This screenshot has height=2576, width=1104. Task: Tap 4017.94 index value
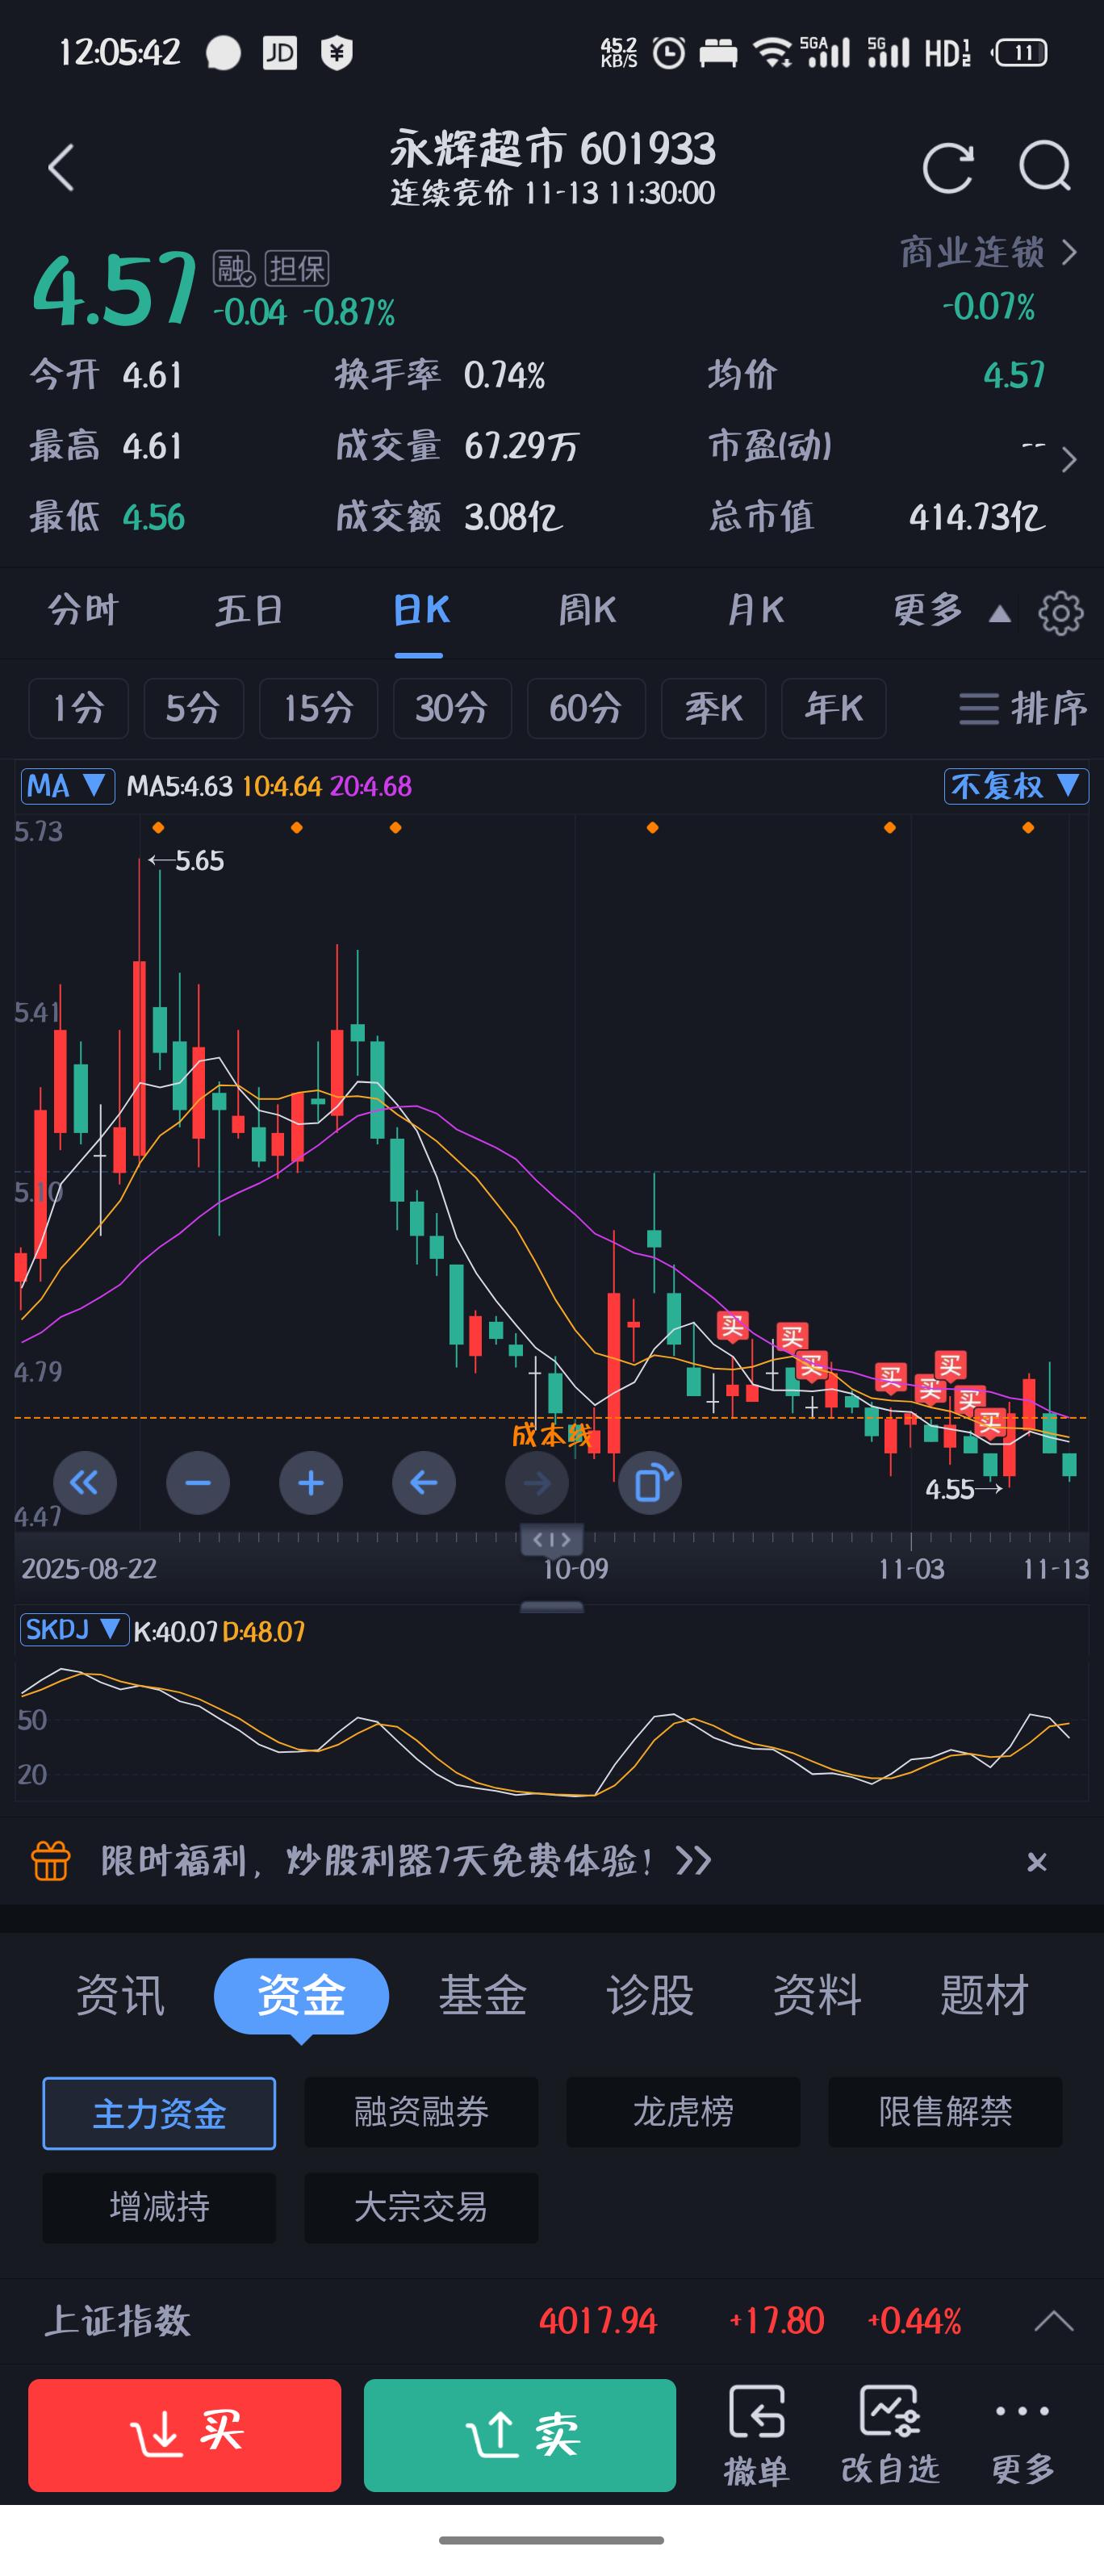coord(597,2320)
